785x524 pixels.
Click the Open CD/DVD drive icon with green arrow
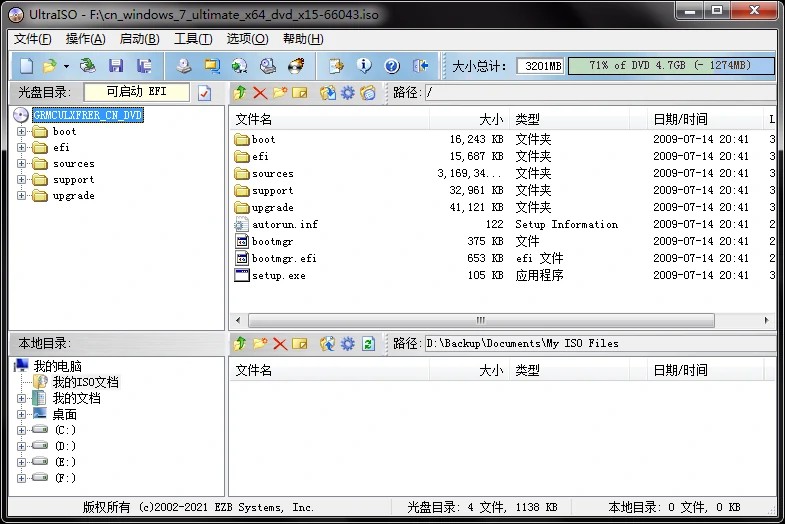[x=88, y=66]
